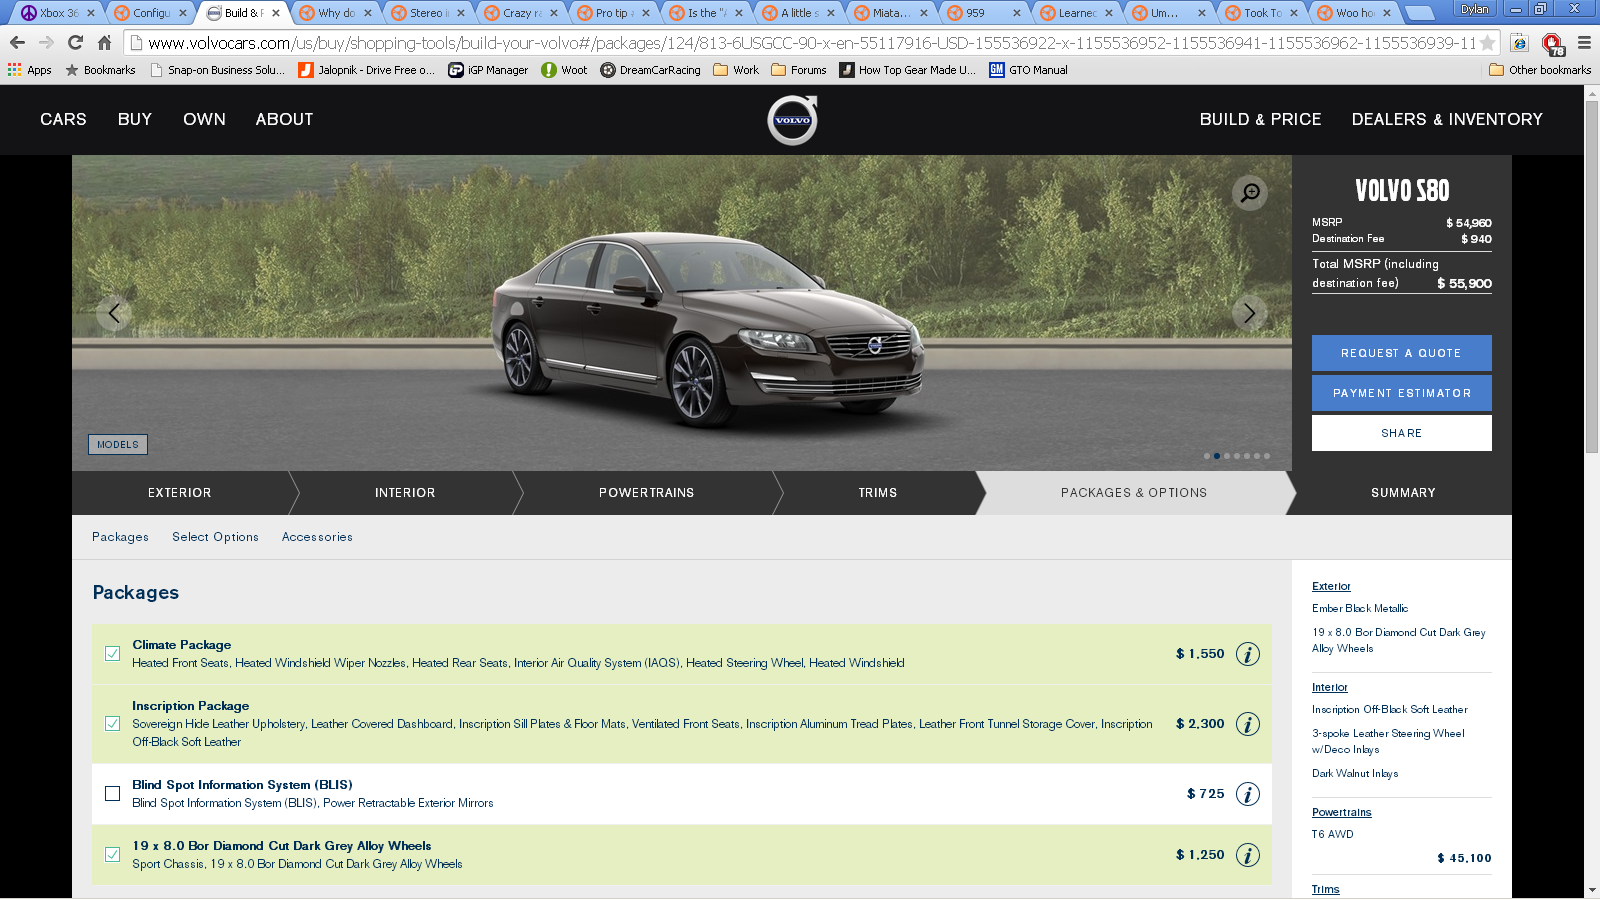Click the Dylan profile button
Screen dimensions: 1600x900
pos(1474,9)
